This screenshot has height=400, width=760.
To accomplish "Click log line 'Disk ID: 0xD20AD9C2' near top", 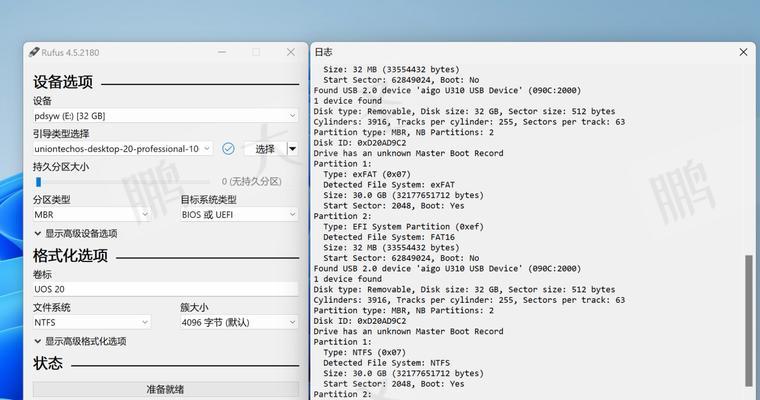I will 360,143.
